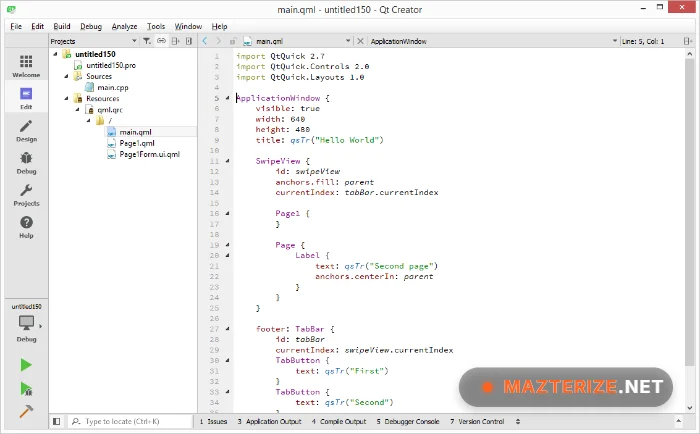Select Page1.qml in project tree
Viewport: 700px width, 434px height.
[137, 143]
